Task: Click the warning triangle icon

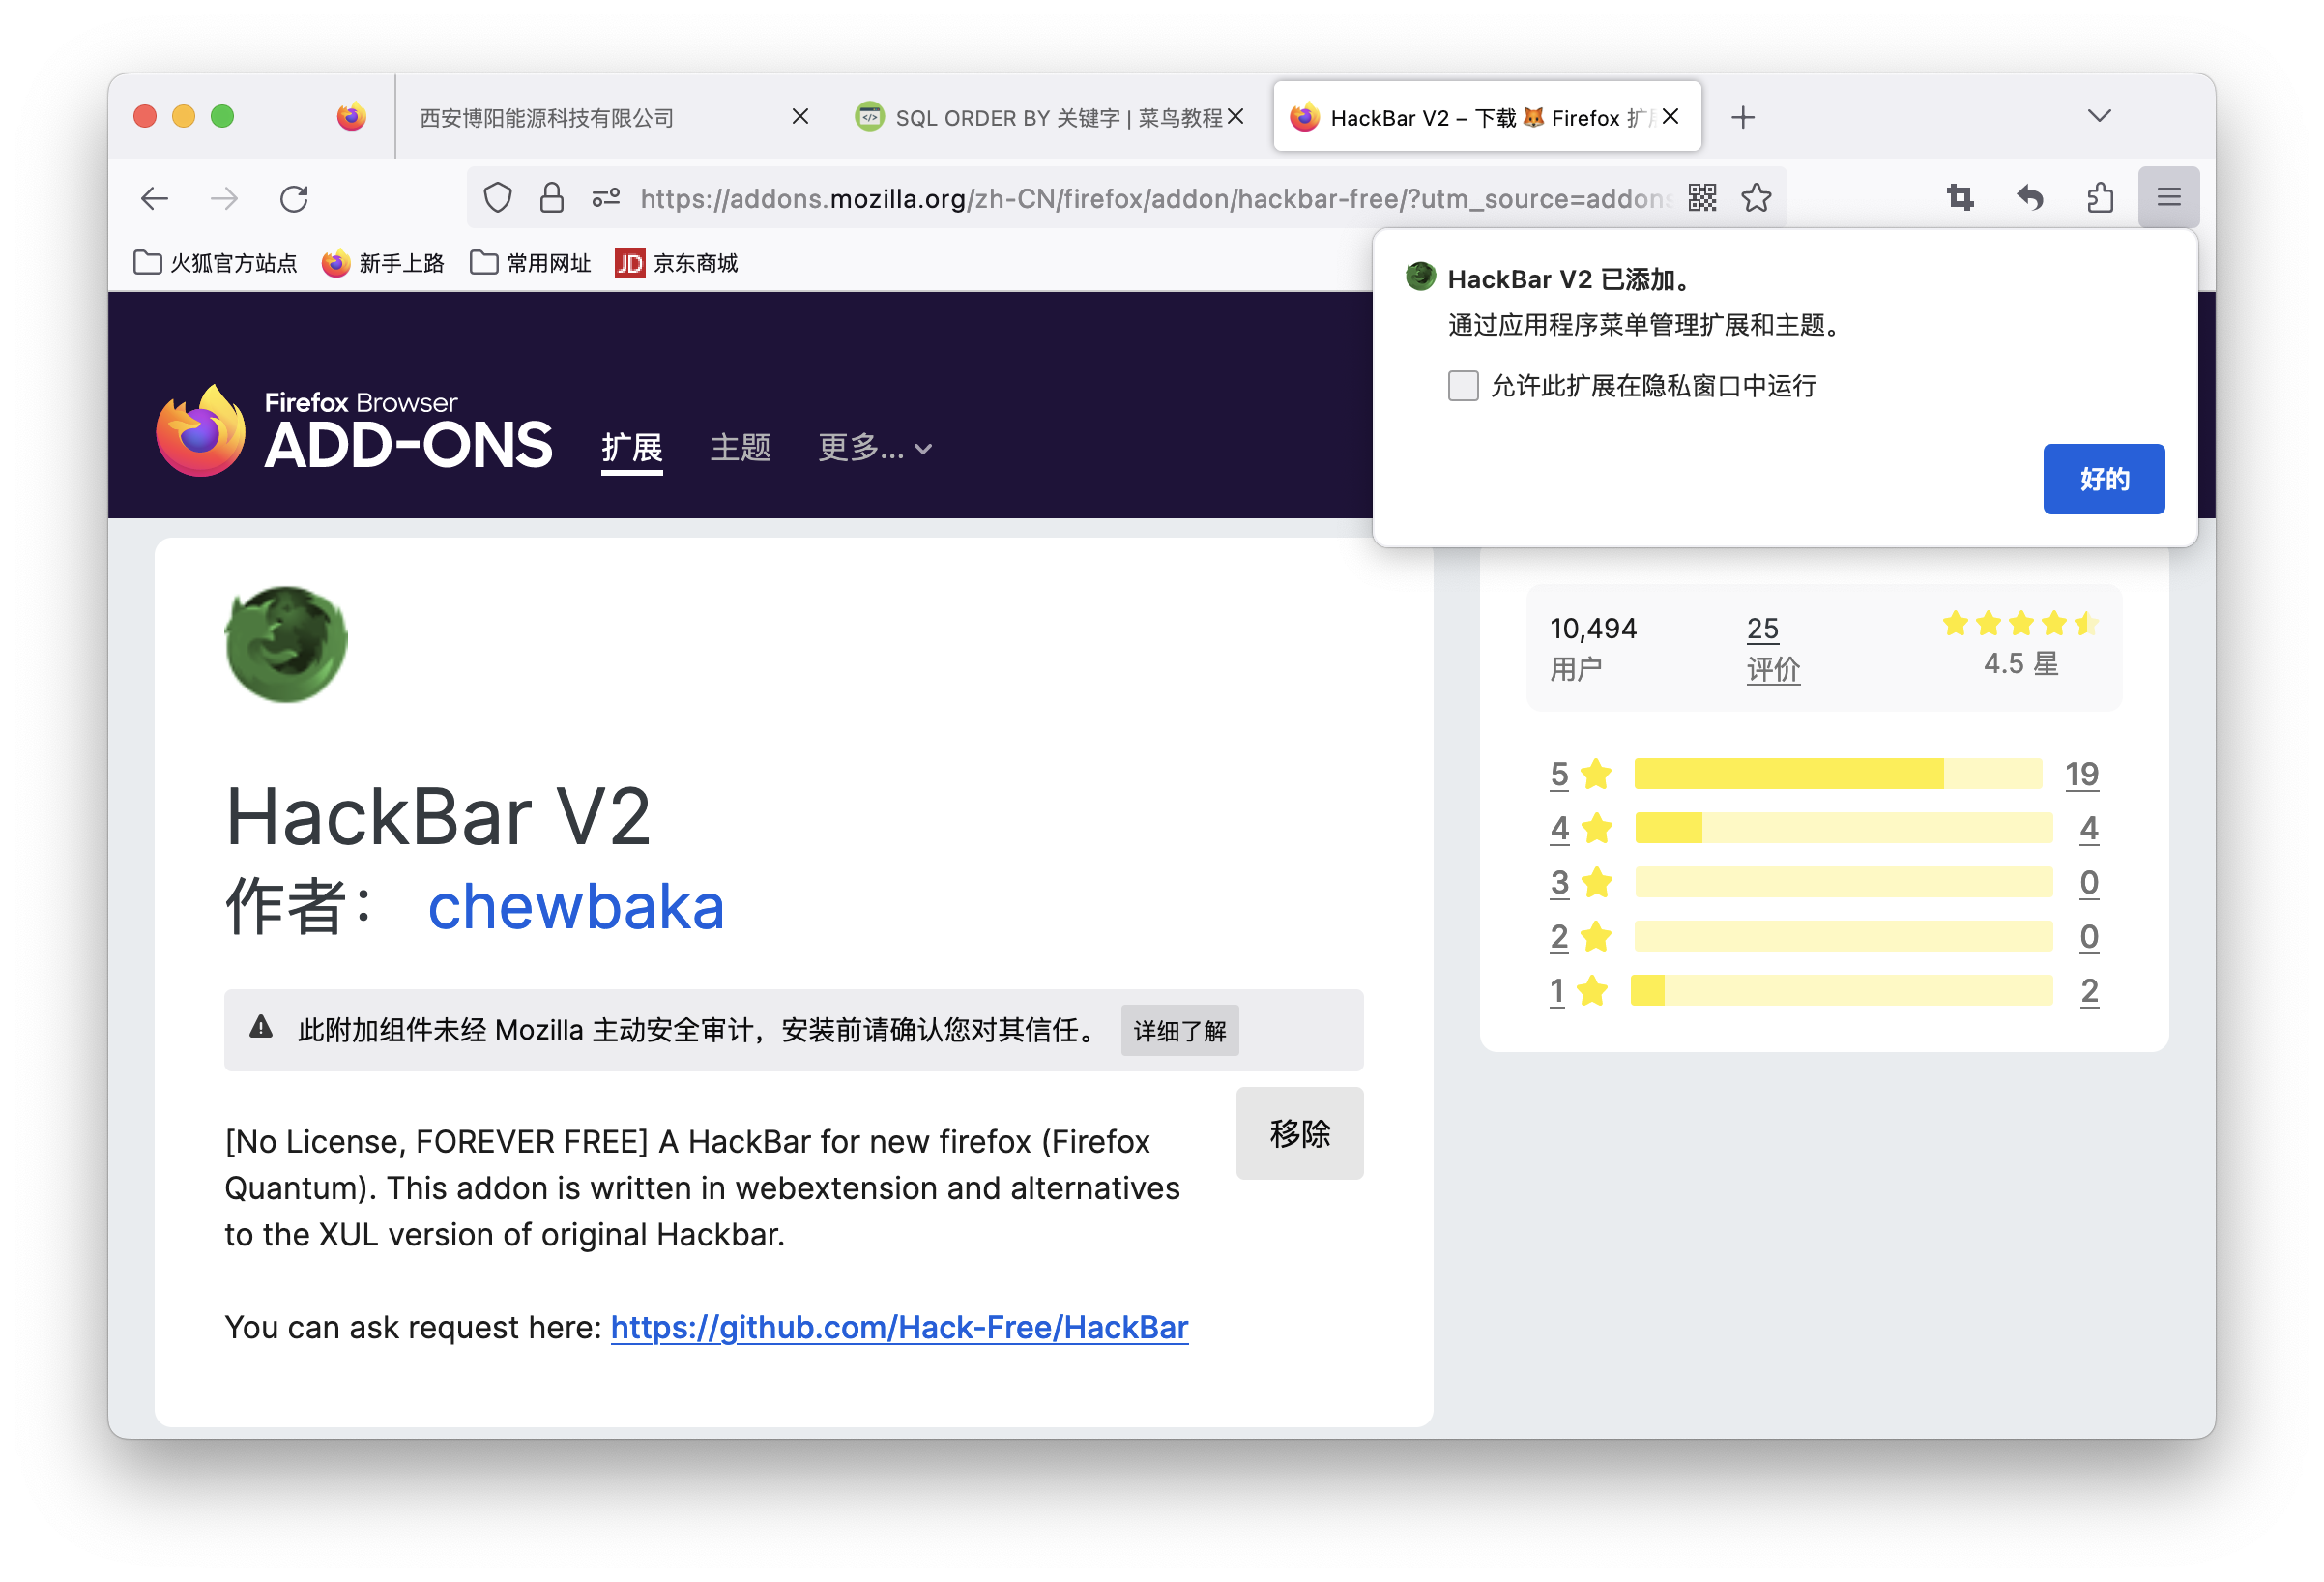Action: [x=261, y=1027]
